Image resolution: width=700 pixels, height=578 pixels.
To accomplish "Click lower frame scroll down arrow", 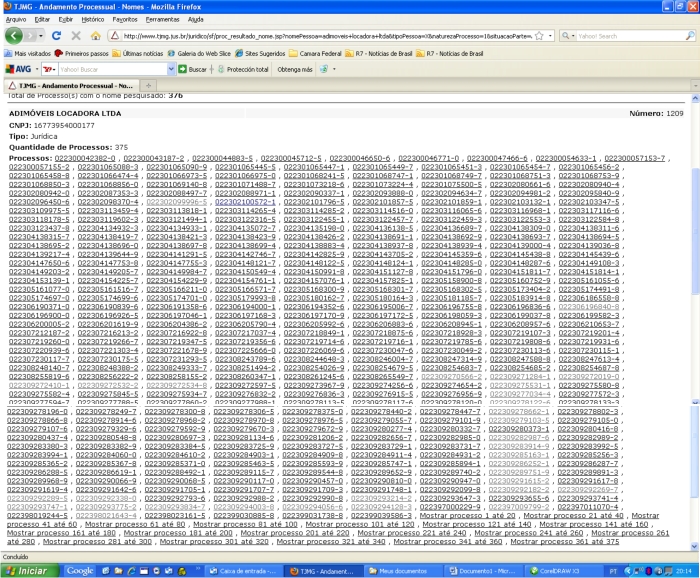I will (x=694, y=546).
